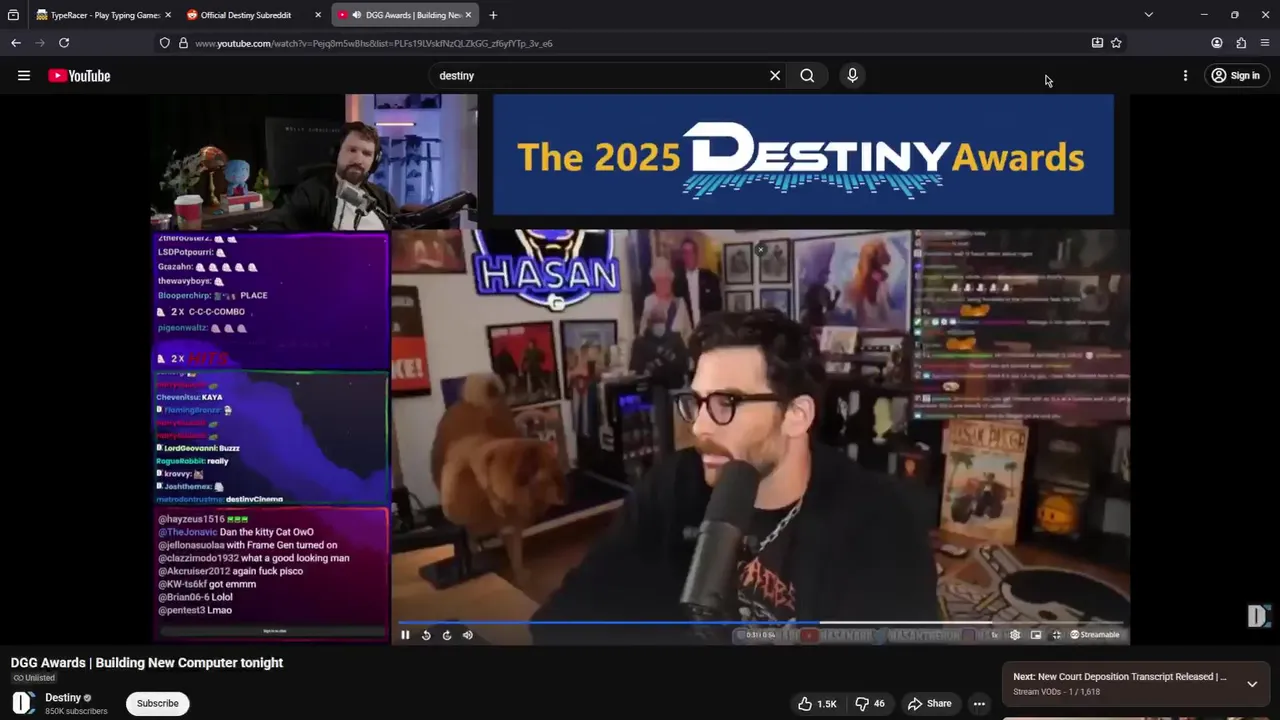View site security padlock info
The width and height of the screenshot is (1280, 720).
pyautogui.click(x=183, y=43)
